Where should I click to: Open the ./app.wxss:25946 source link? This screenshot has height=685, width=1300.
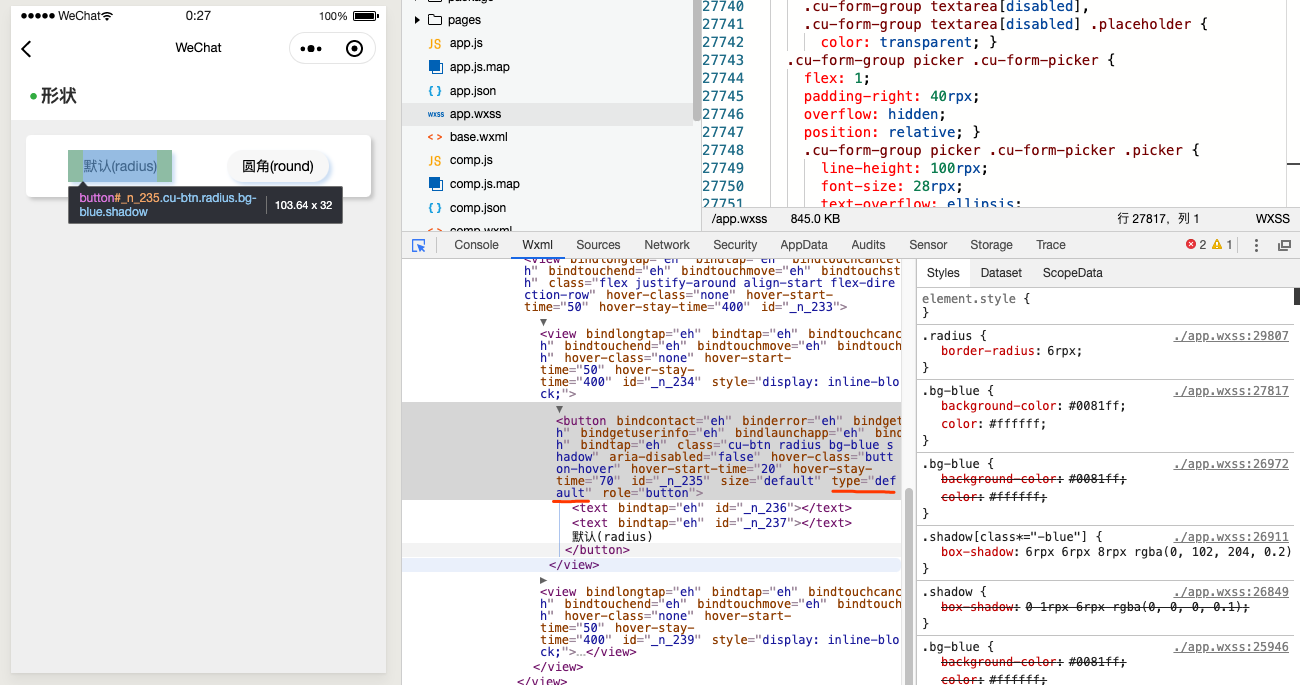point(1231,647)
